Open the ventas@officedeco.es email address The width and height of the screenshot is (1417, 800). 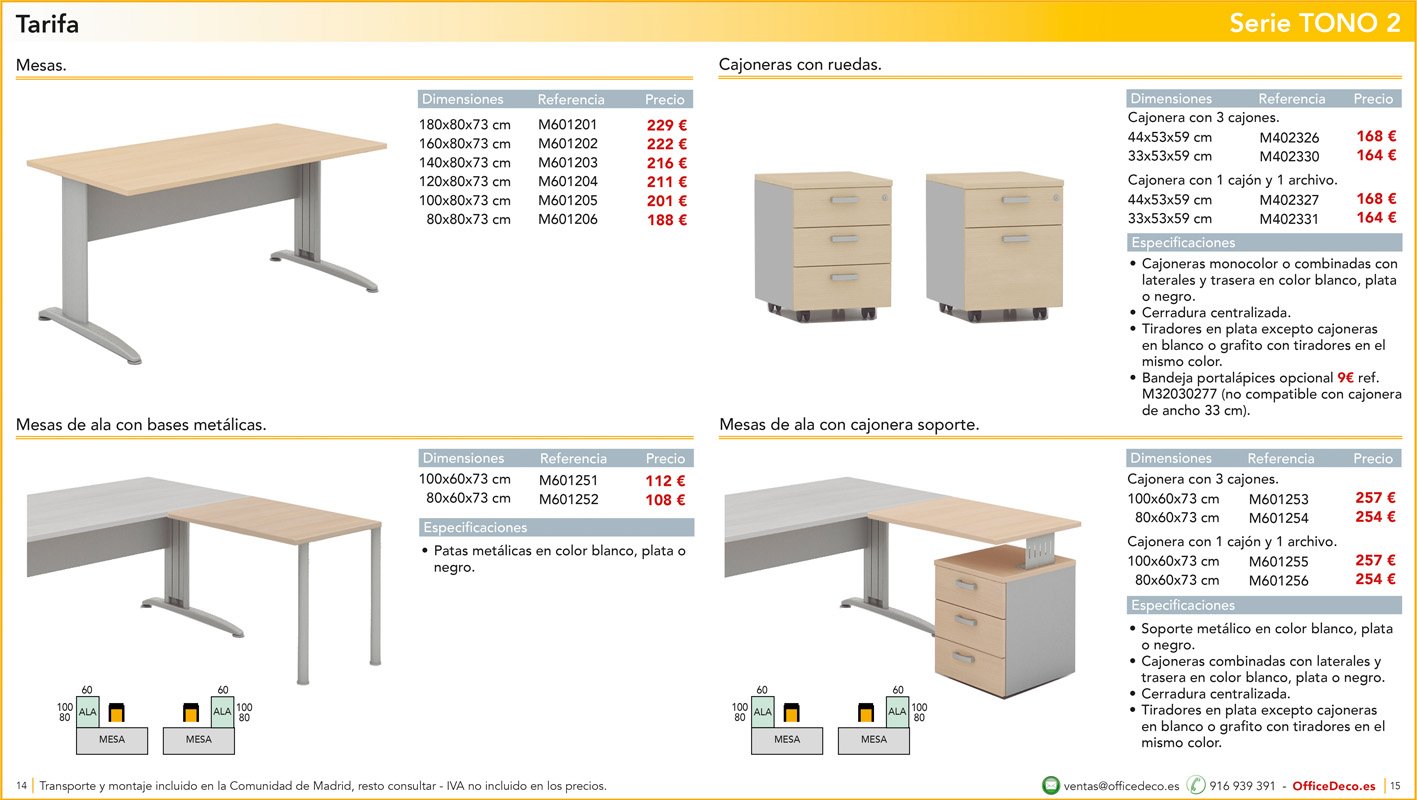click(x=1122, y=786)
